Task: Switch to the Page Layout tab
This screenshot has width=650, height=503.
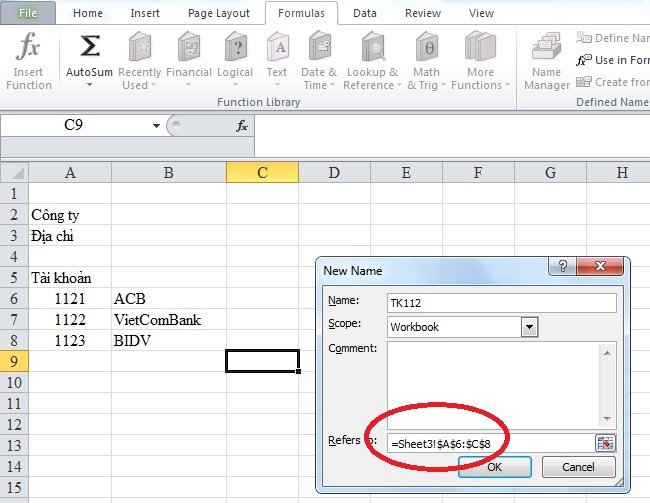Action: [219, 13]
